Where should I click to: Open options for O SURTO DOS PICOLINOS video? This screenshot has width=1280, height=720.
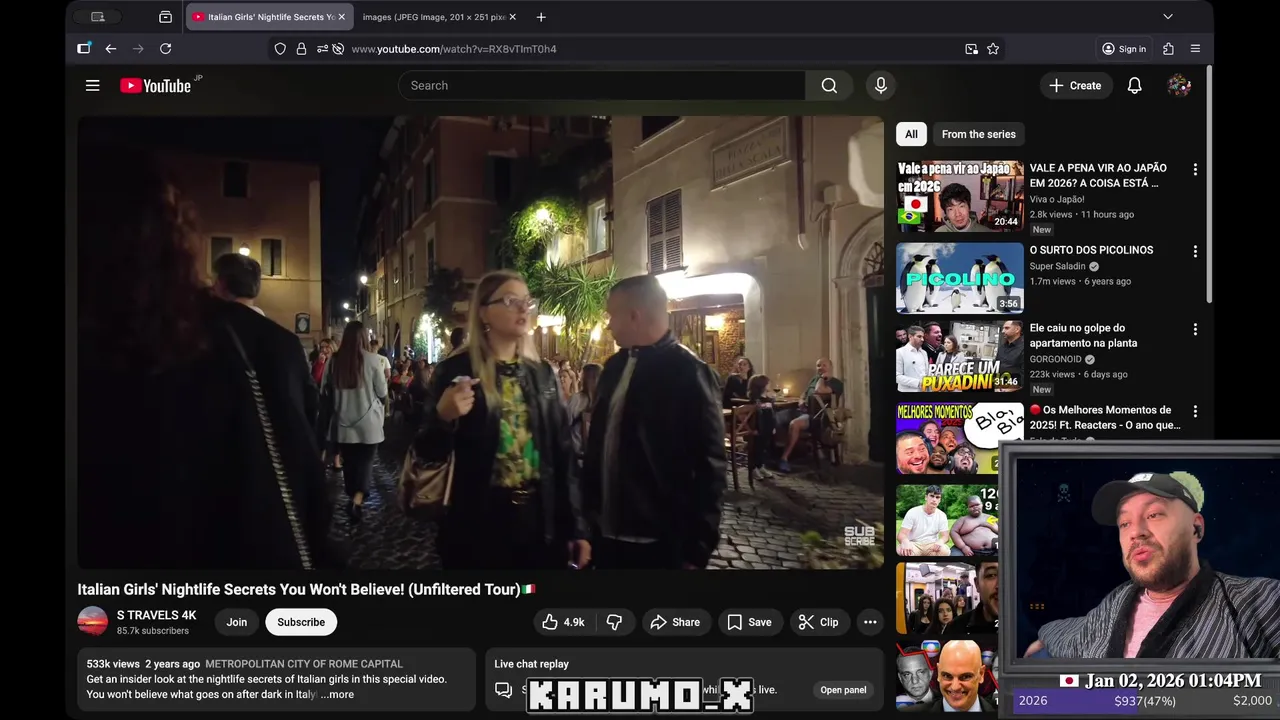pyautogui.click(x=1195, y=252)
